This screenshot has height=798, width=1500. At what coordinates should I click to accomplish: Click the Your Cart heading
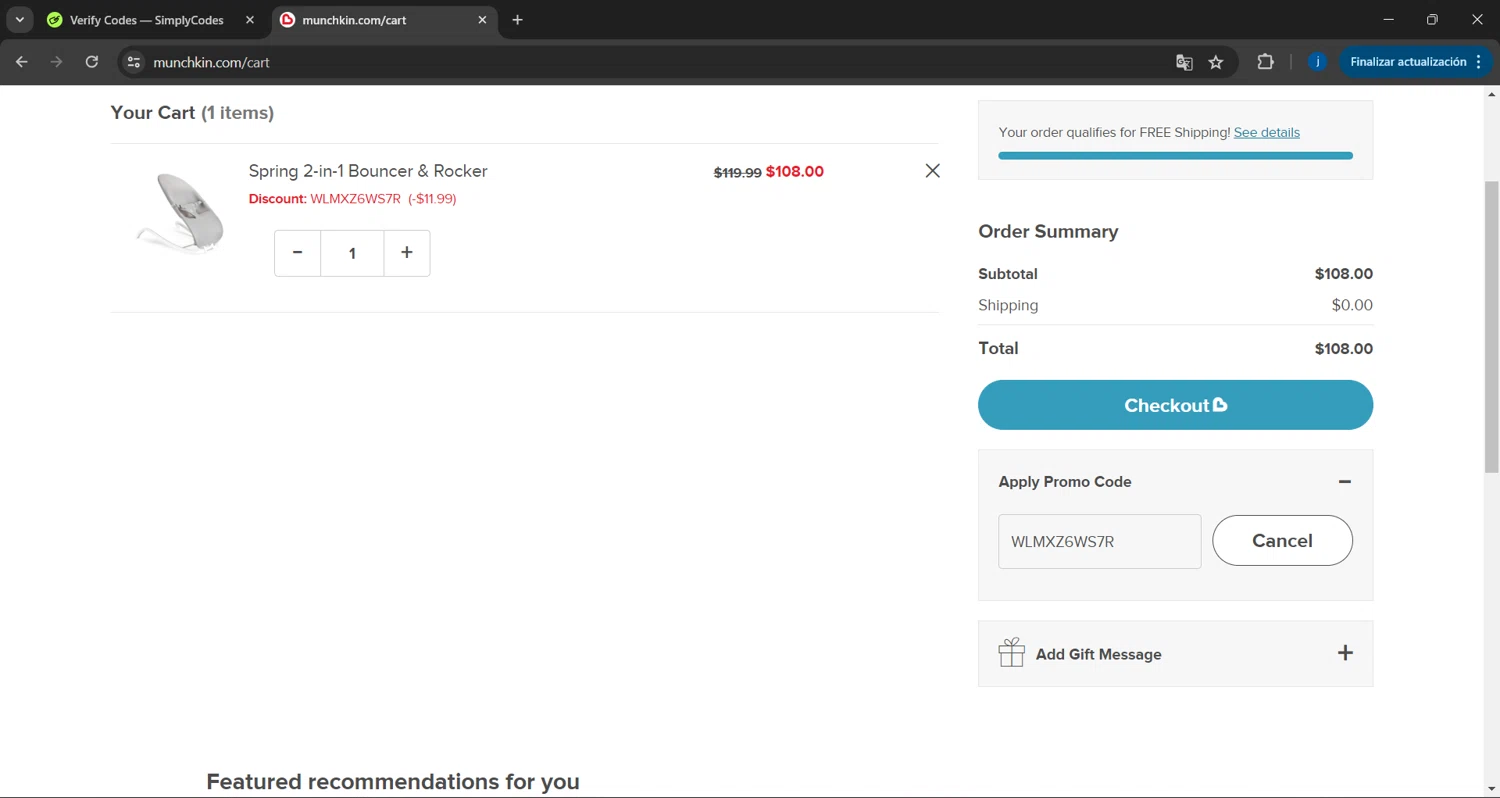click(192, 113)
